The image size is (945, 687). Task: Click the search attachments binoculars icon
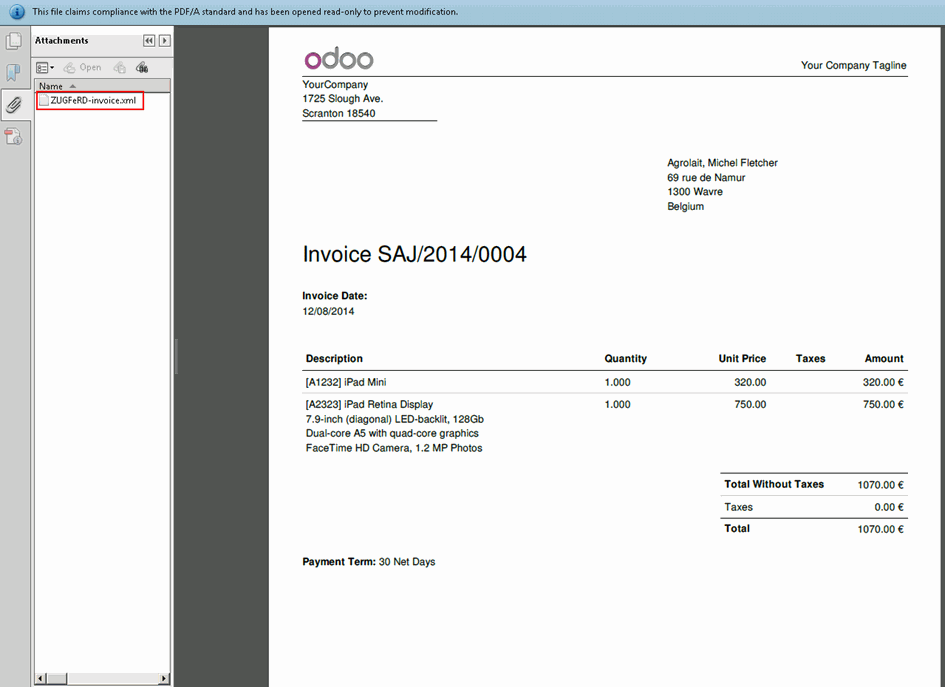[x=142, y=67]
